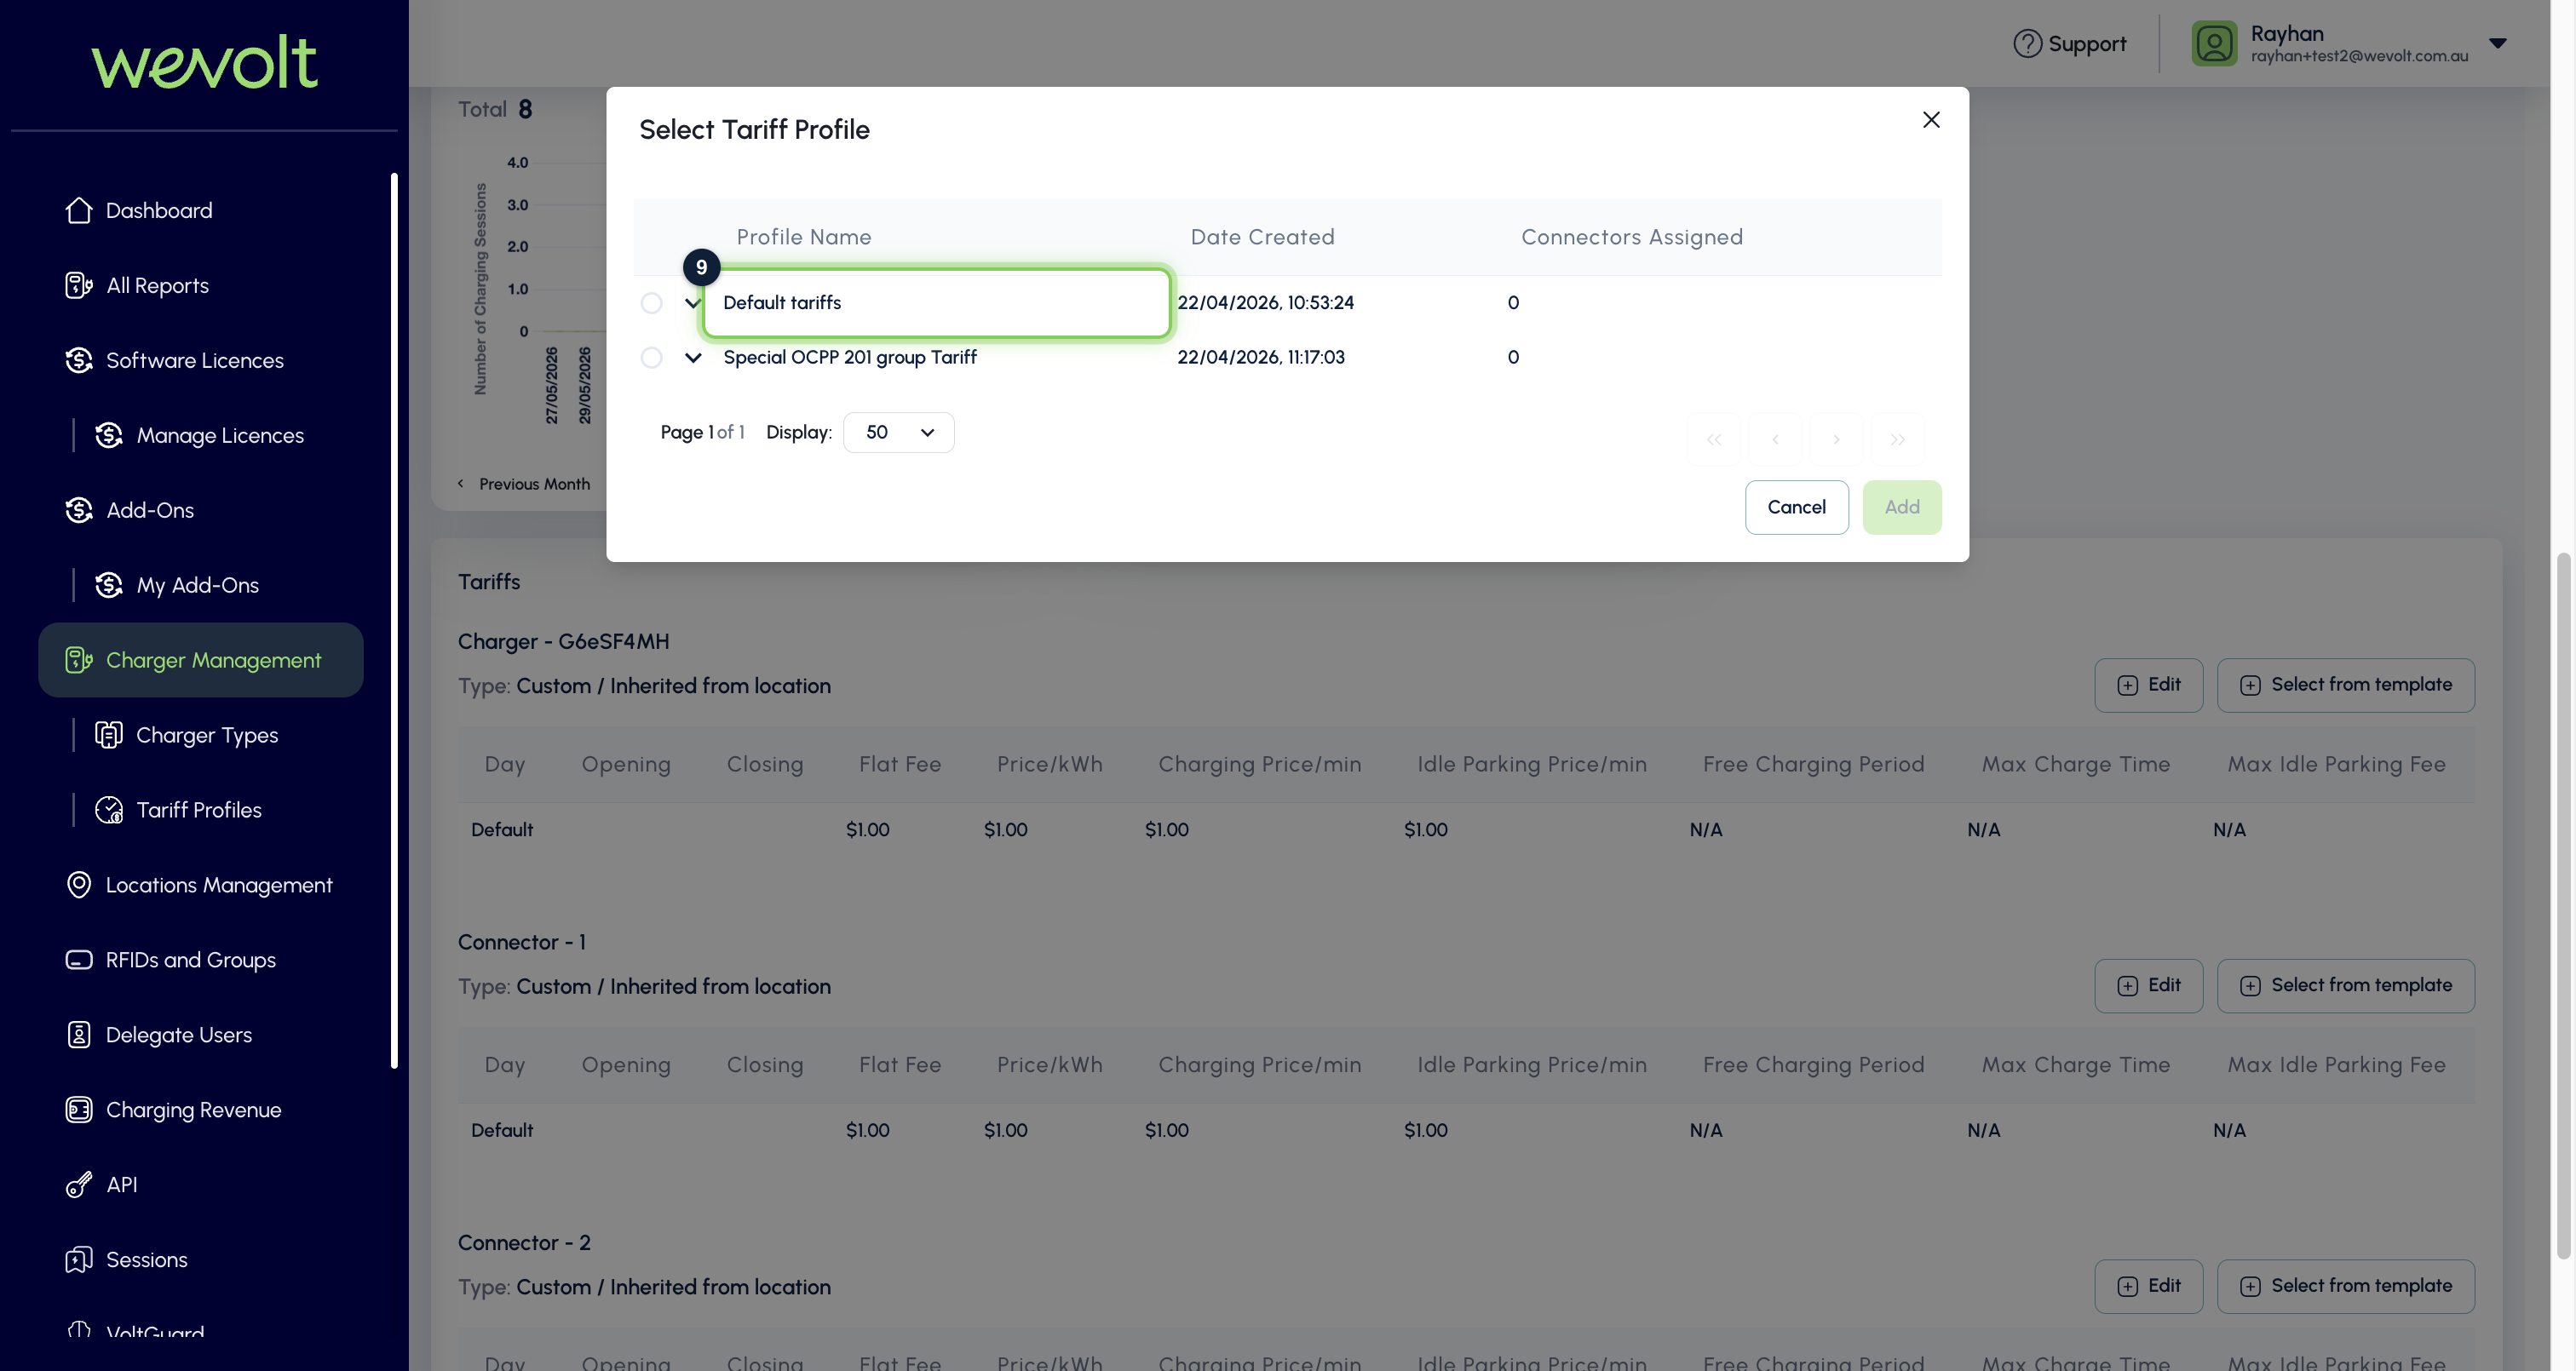Go to next page pagination button
Viewport: 2576px width, 1371px height.
pos(1835,439)
